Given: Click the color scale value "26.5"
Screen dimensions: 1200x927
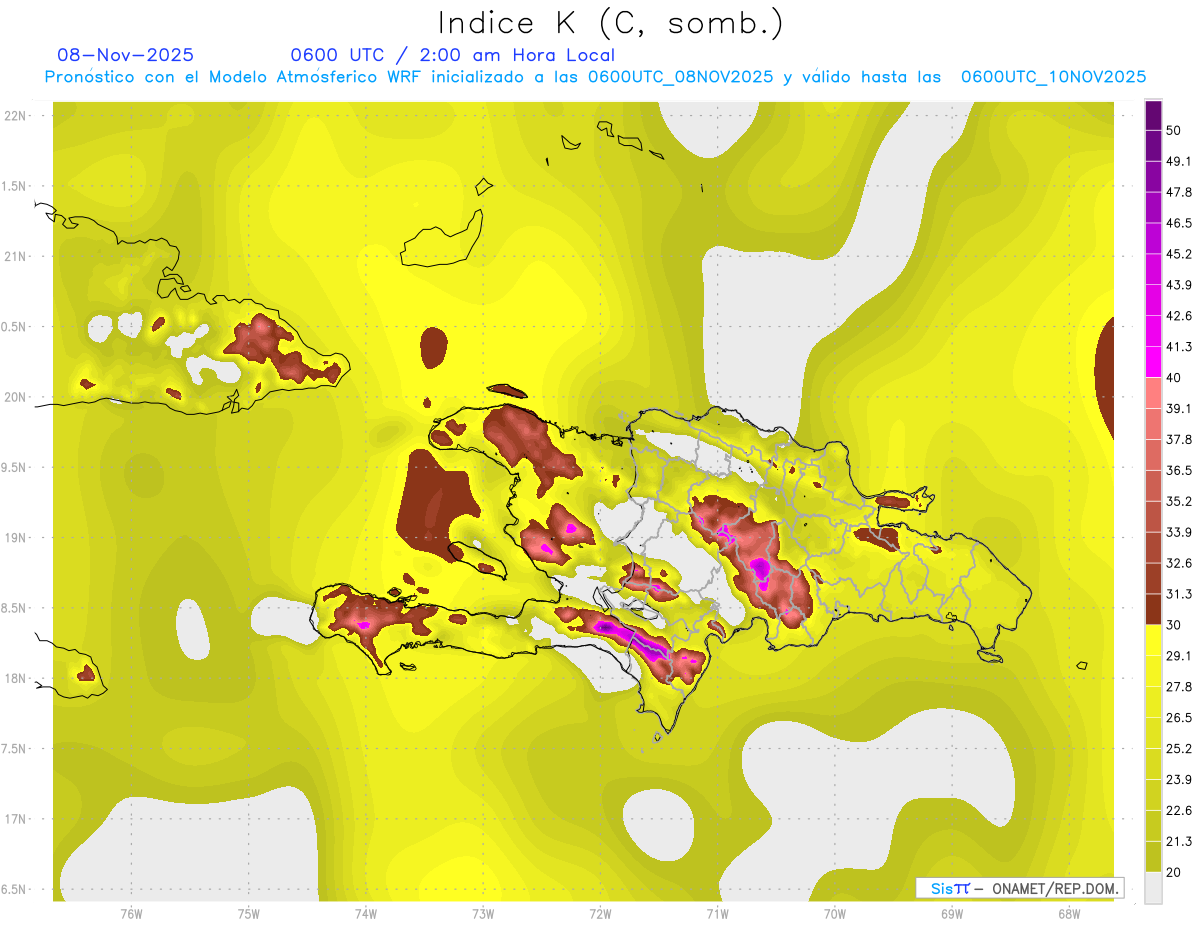Looking at the screenshot, I should pyautogui.click(x=1179, y=718).
